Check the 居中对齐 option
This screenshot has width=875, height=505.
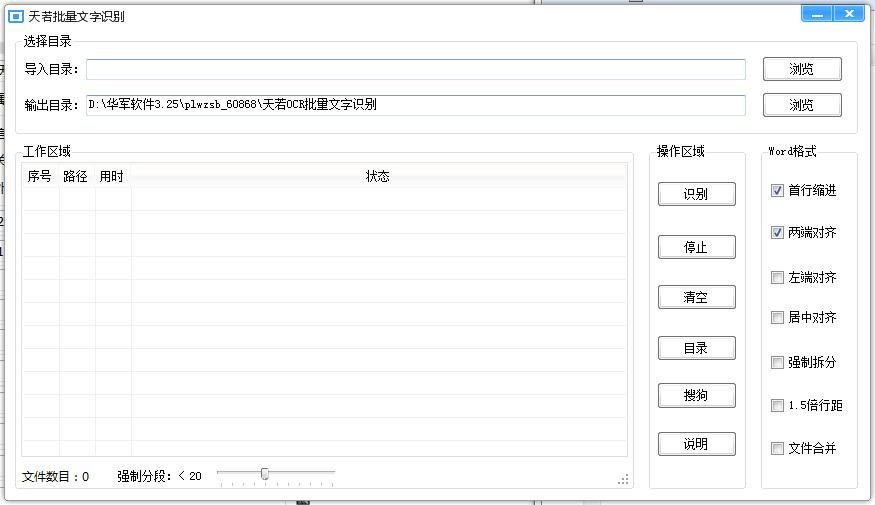click(778, 318)
